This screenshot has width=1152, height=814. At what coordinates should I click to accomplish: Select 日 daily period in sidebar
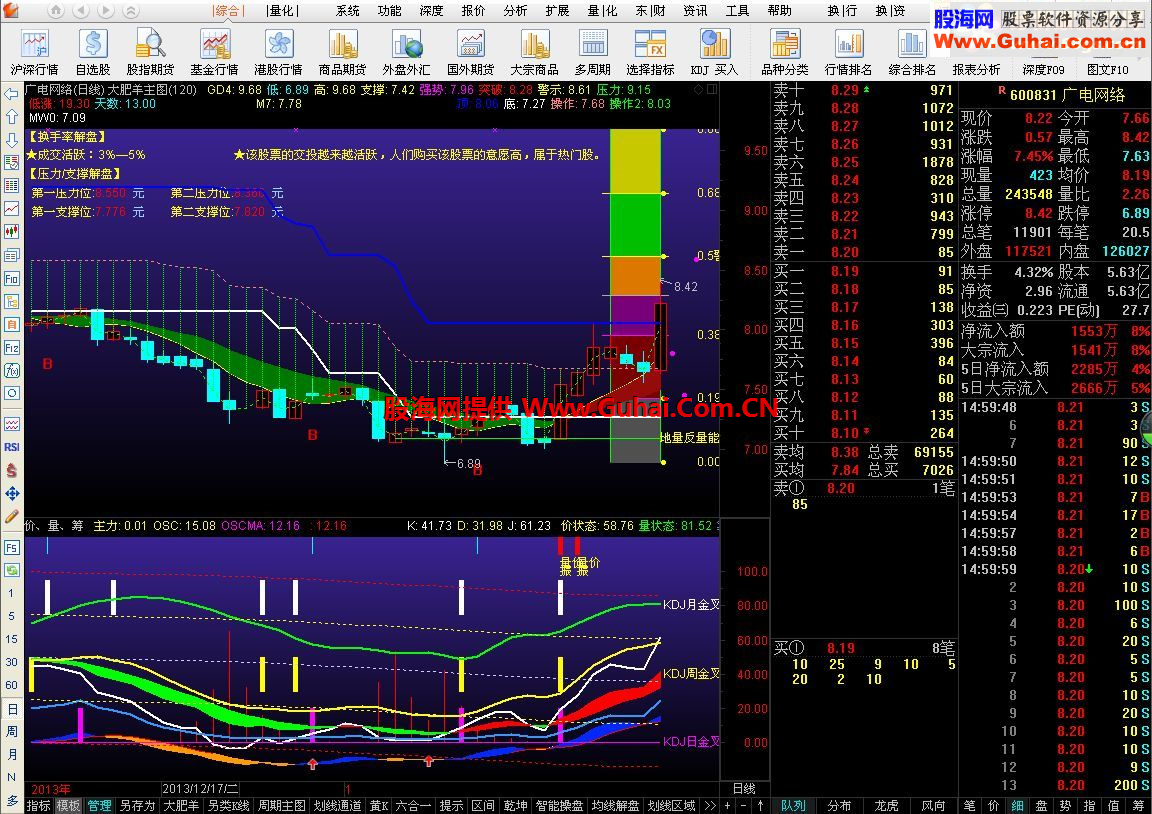tap(12, 709)
